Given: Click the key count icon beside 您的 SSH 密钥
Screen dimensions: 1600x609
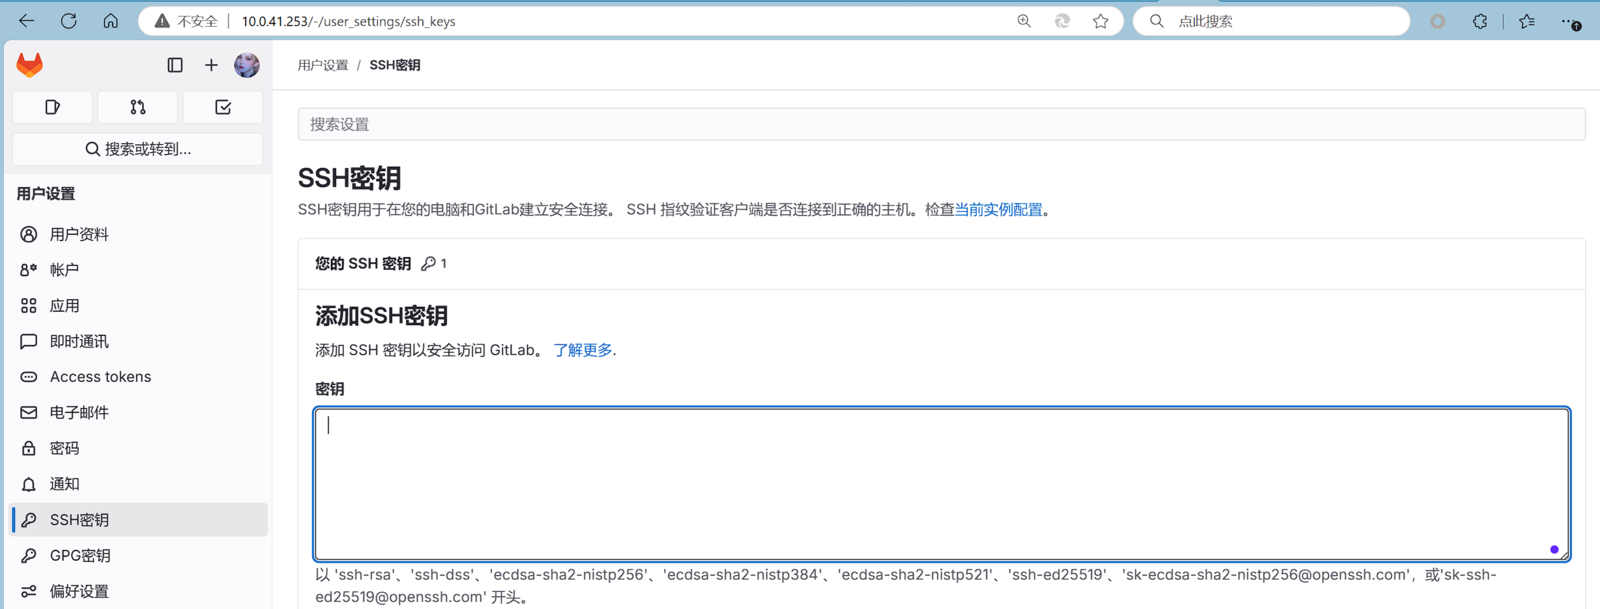Looking at the screenshot, I should [429, 264].
